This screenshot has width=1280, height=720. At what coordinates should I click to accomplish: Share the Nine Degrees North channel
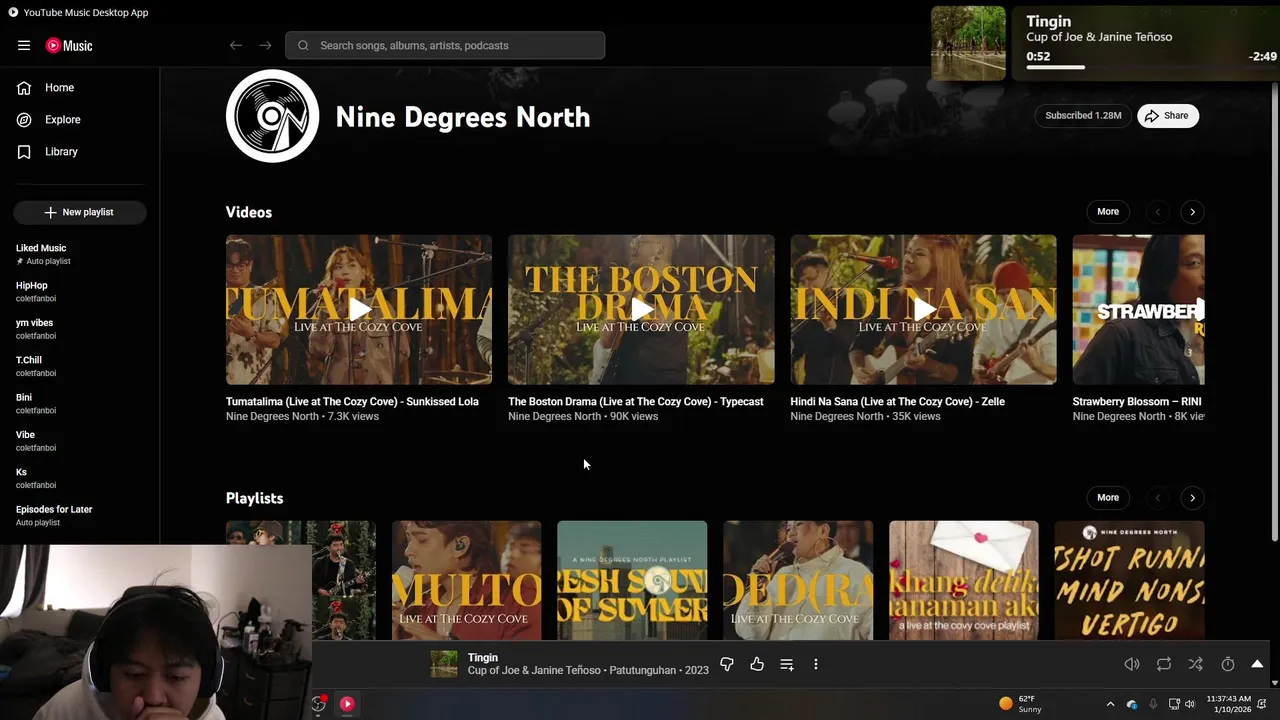coord(1167,116)
